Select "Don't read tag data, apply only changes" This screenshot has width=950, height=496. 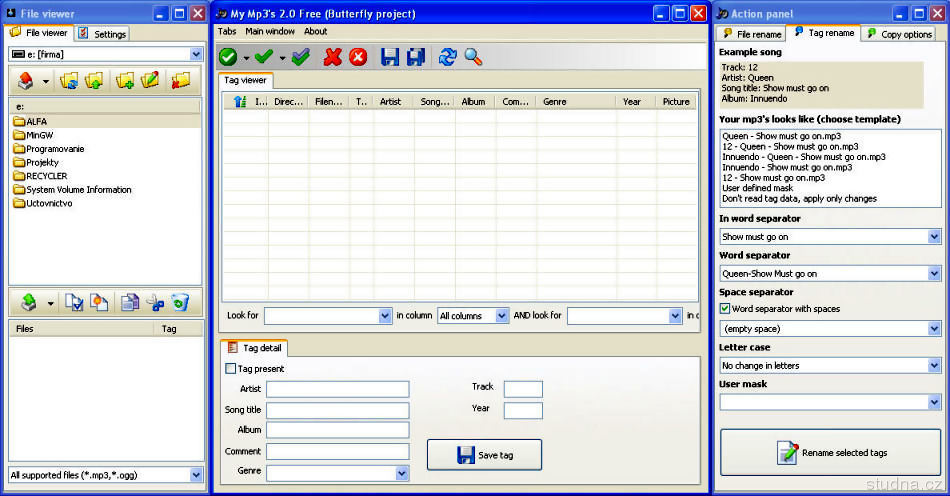(x=799, y=198)
